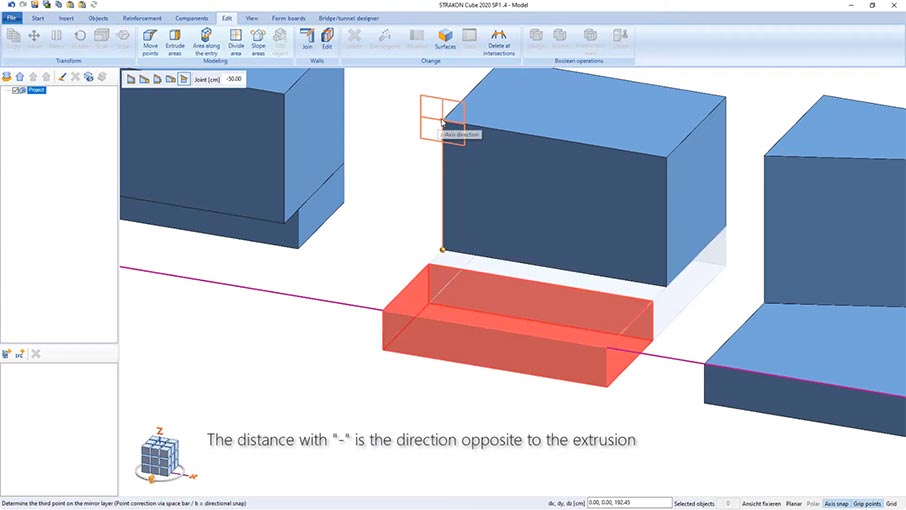Switch to the Insert tab
This screenshot has width=906, height=510.
(x=66, y=18)
